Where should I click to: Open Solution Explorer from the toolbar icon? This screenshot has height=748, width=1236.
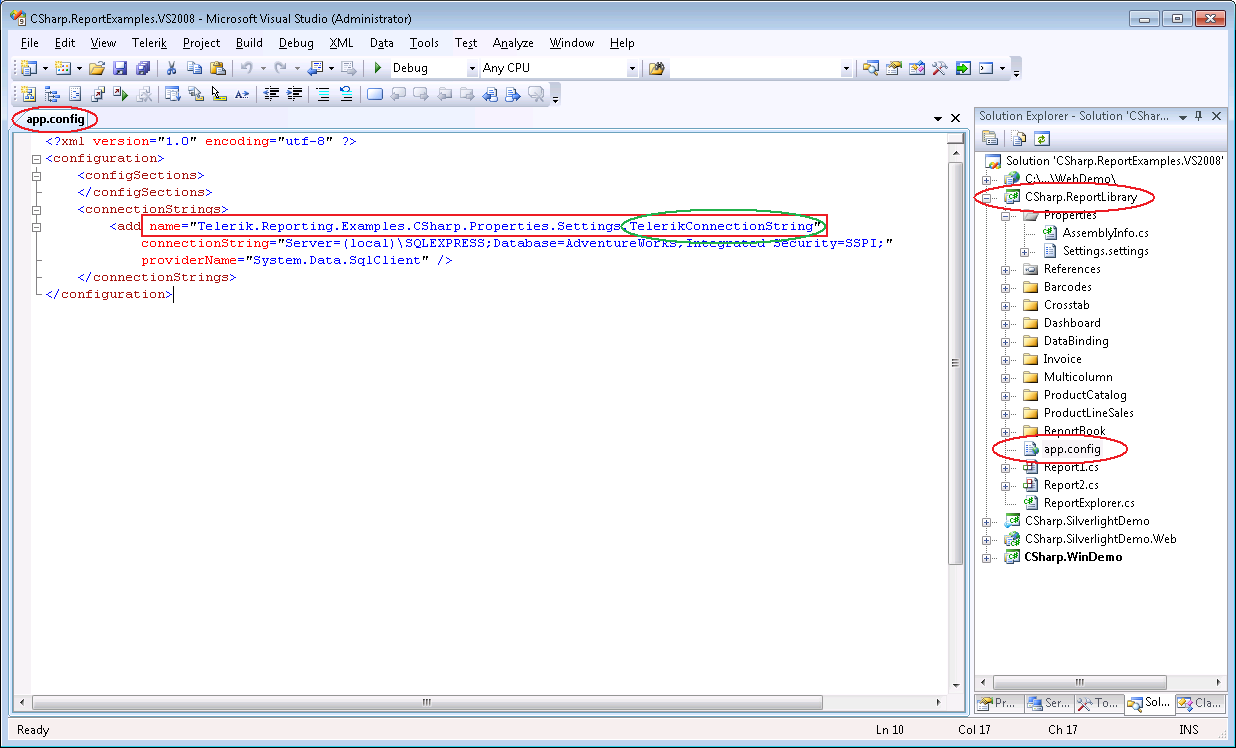[x=871, y=68]
